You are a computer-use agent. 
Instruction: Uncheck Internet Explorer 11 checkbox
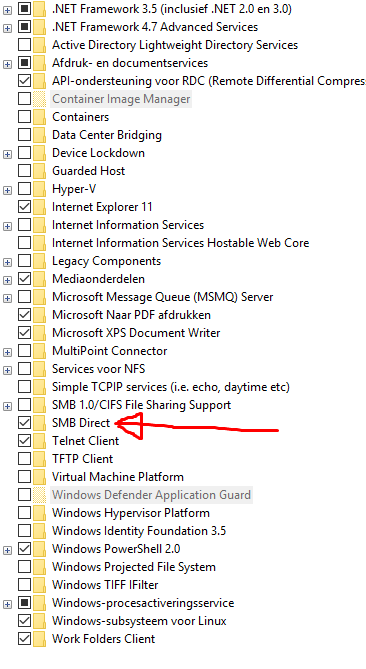pos(25,207)
